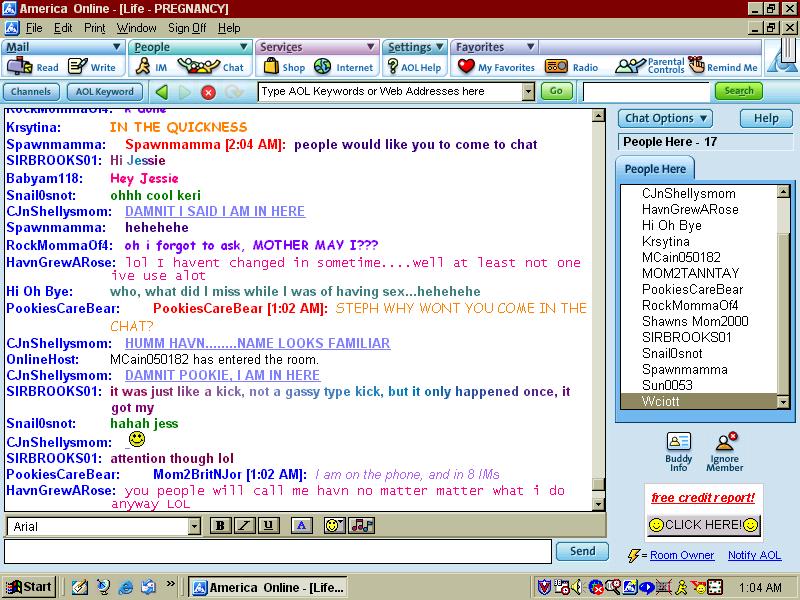This screenshot has height=600, width=800.
Task: Click the volume speaker tray icon
Action: coord(577,588)
